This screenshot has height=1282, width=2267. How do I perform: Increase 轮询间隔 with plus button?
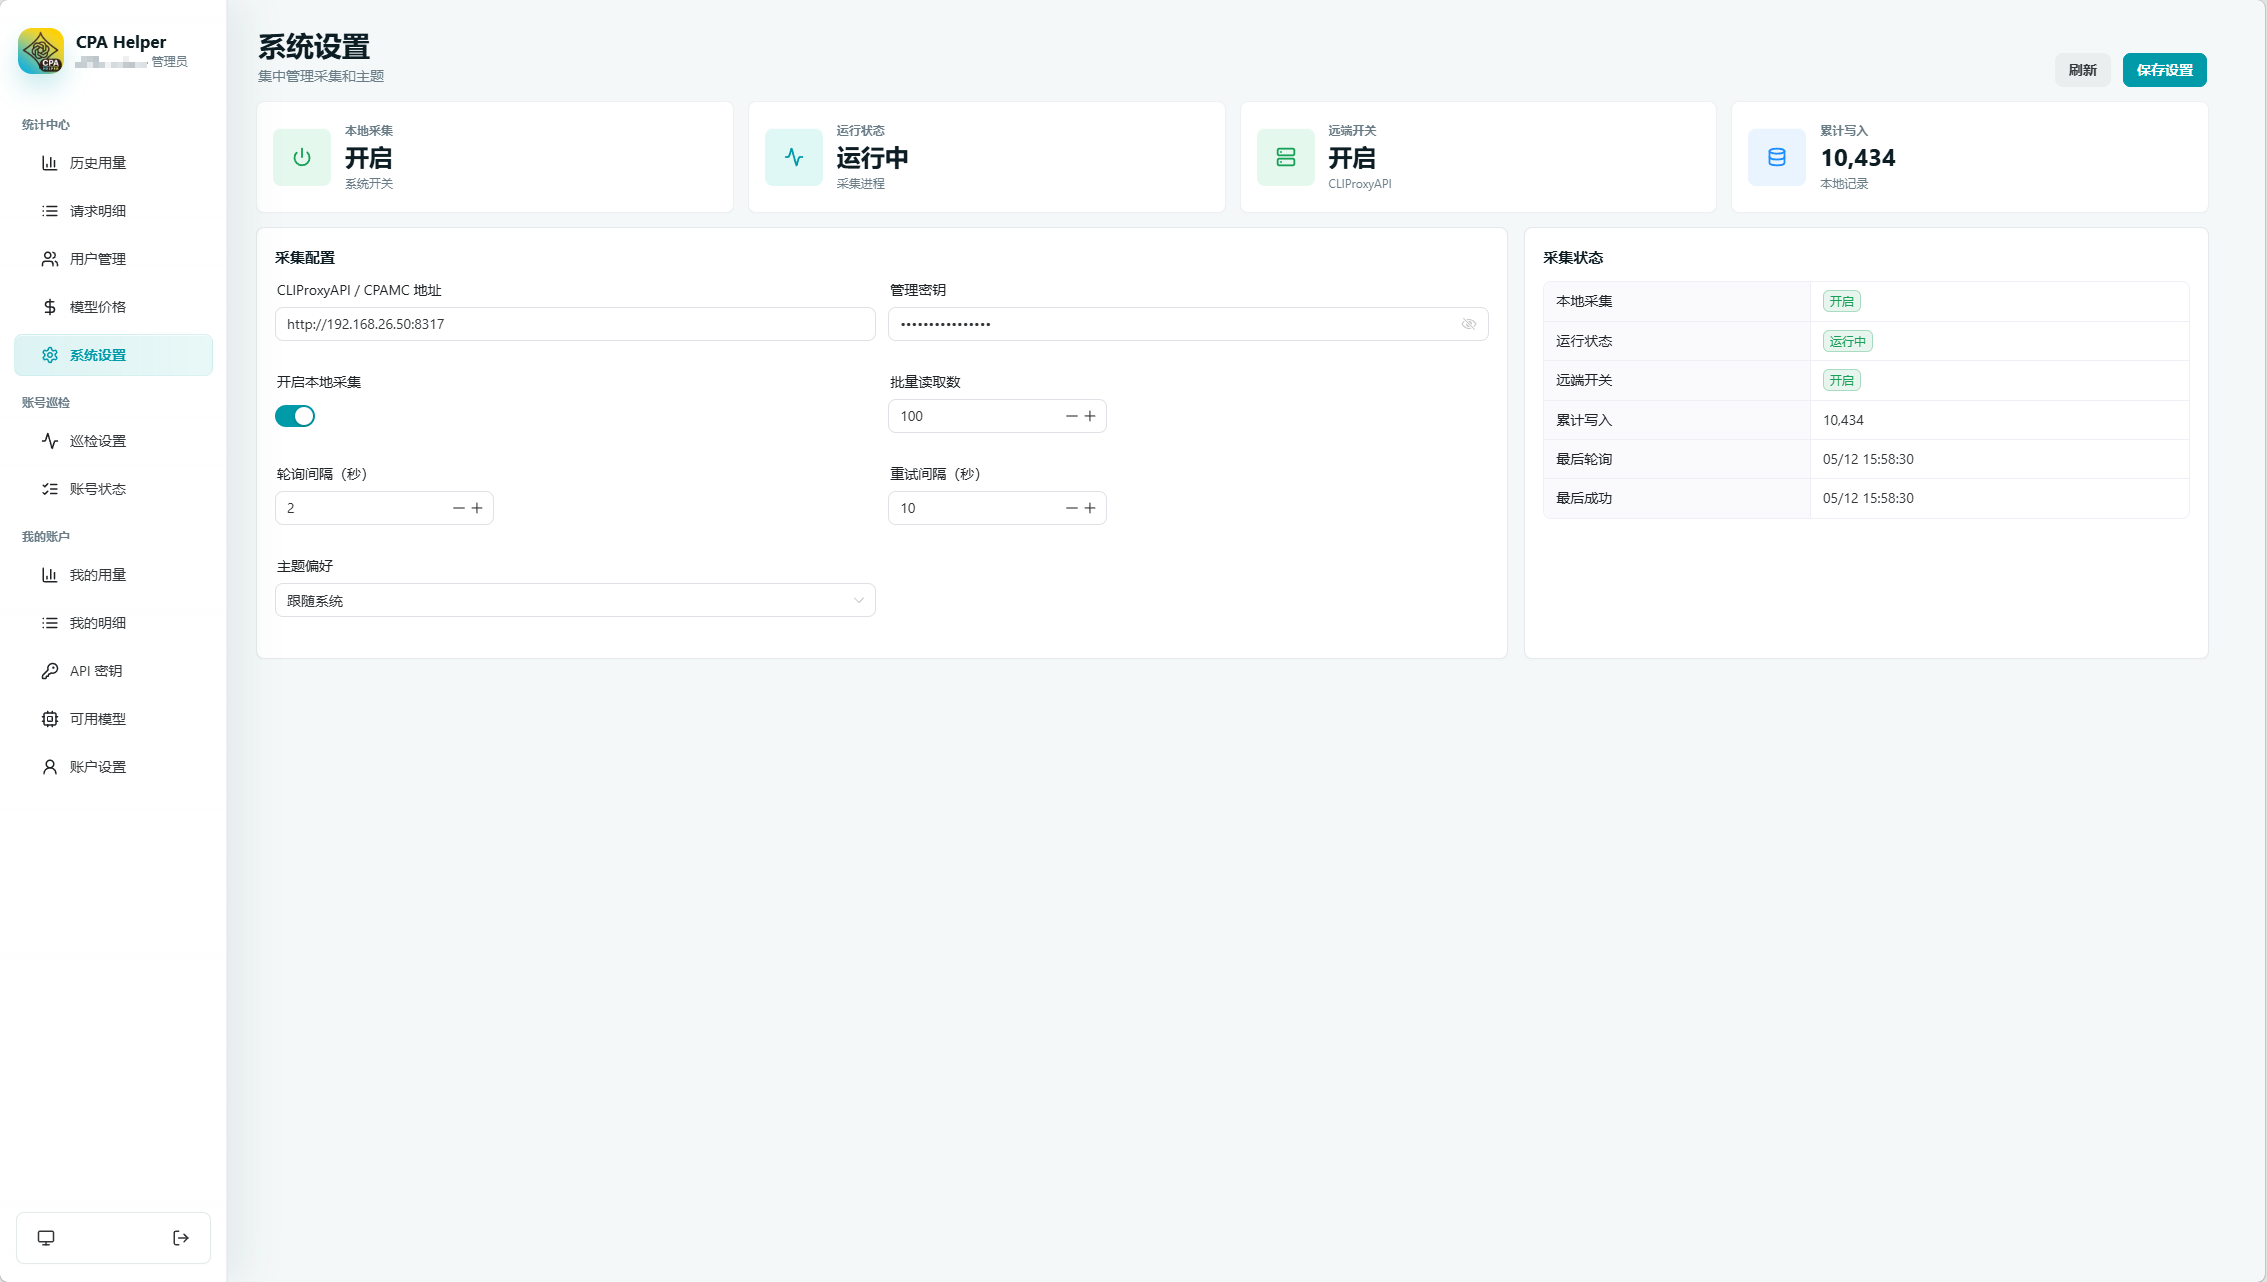tap(477, 508)
